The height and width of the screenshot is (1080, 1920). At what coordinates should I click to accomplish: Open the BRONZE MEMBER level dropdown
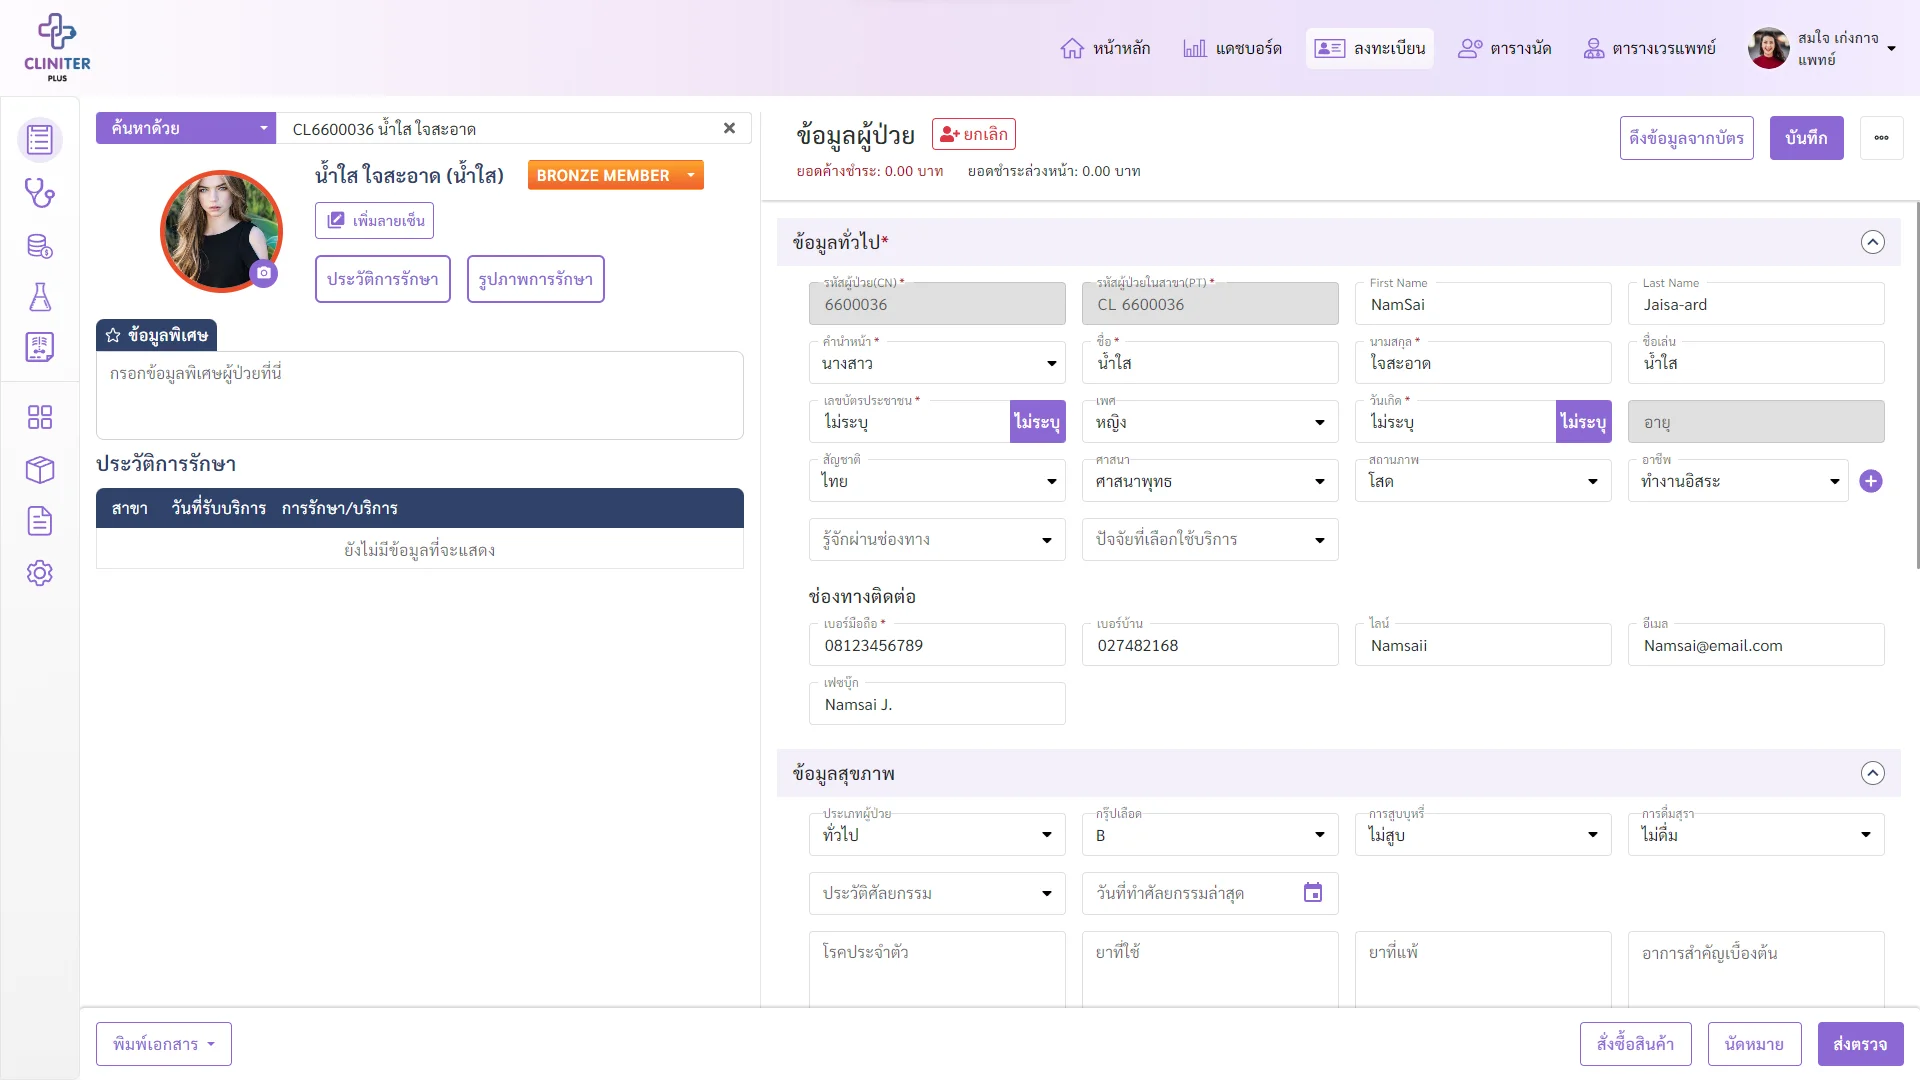point(615,175)
